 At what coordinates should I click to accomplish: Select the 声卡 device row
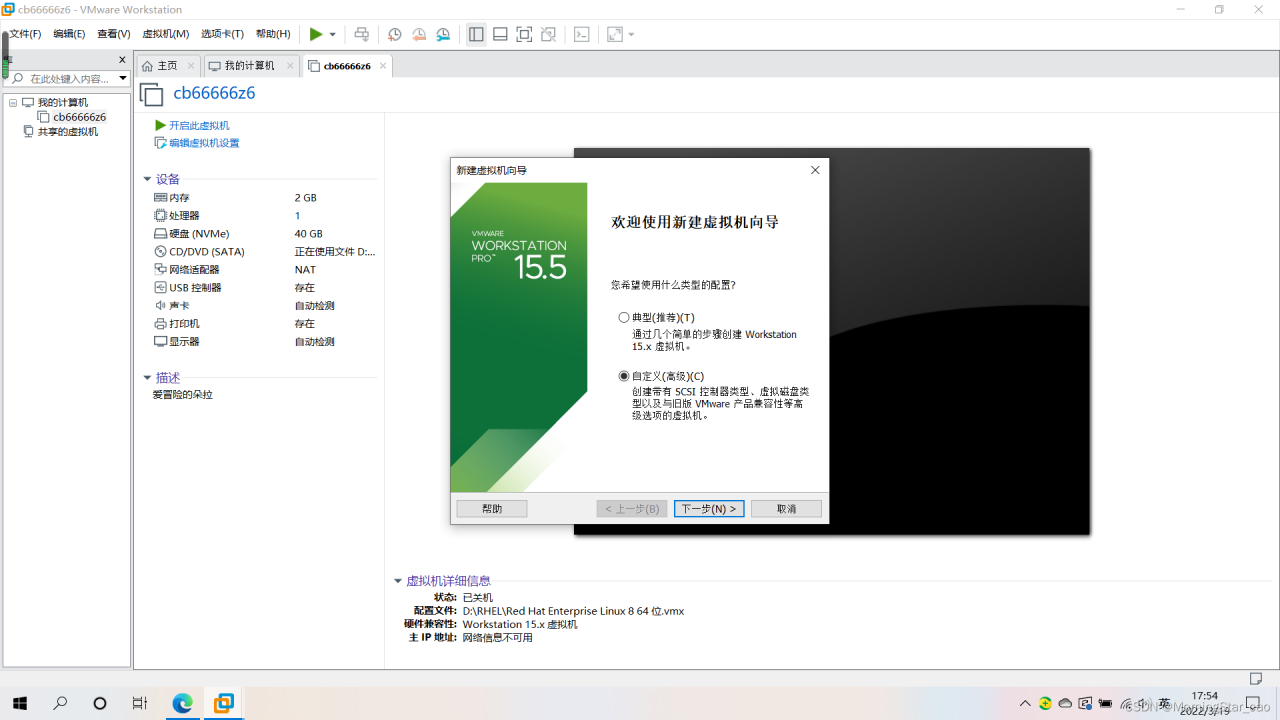tap(264, 306)
